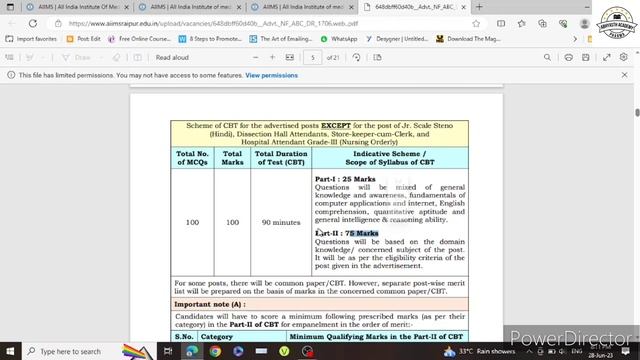This screenshot has width=640, height=360.
Task: Save the PDF document
Action: 586,58
